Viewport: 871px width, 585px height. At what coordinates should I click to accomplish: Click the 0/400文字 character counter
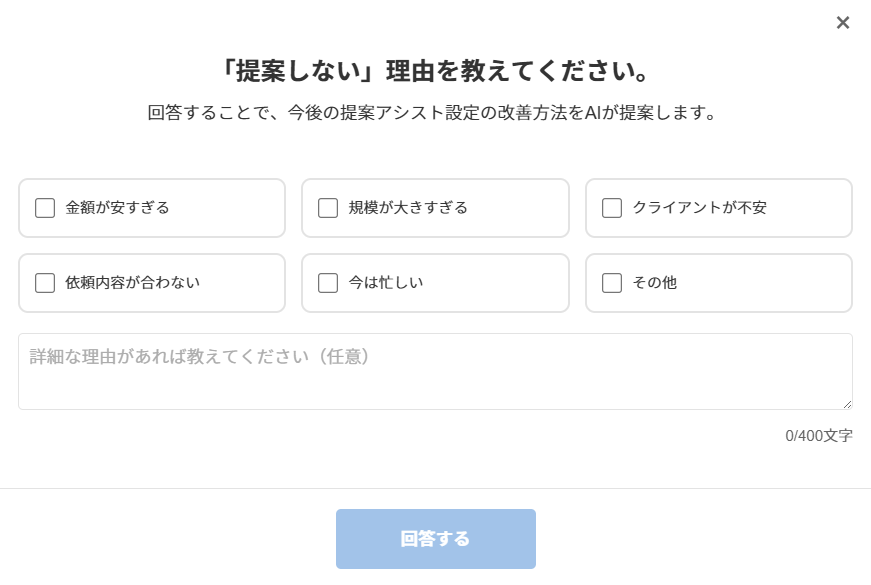(x=819, y=436)
